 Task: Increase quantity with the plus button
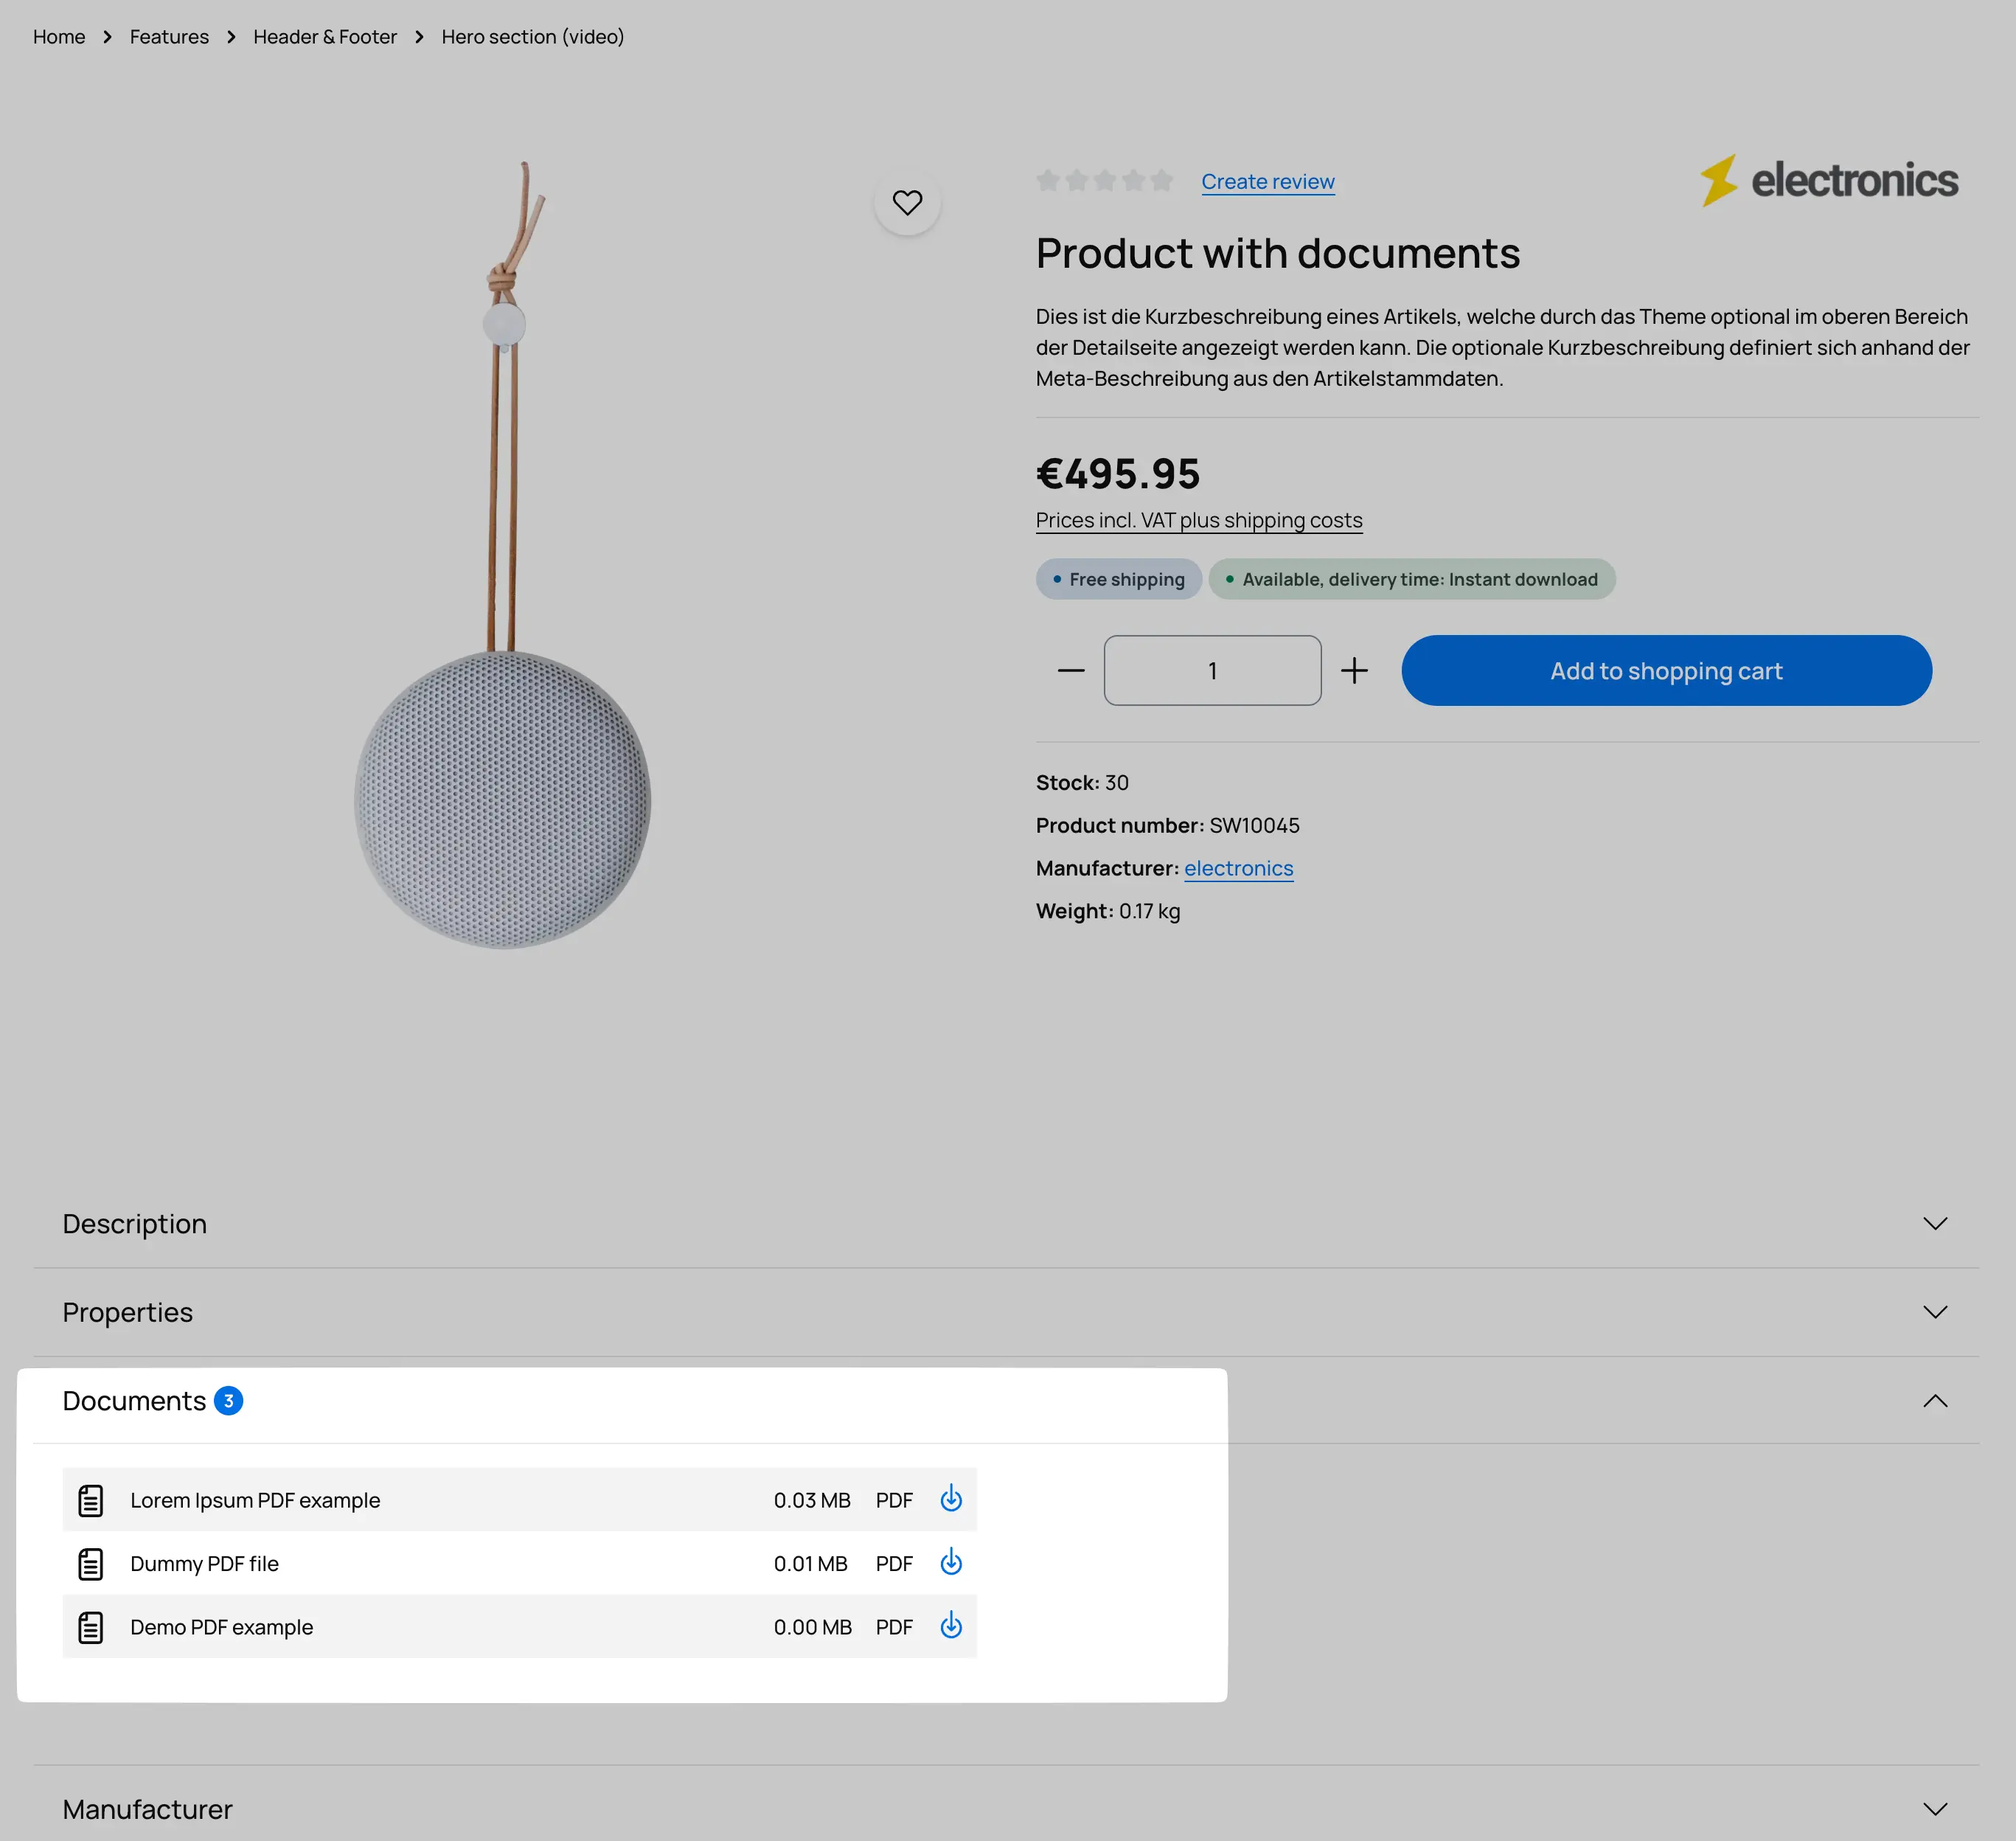(x=1354, y=670)
